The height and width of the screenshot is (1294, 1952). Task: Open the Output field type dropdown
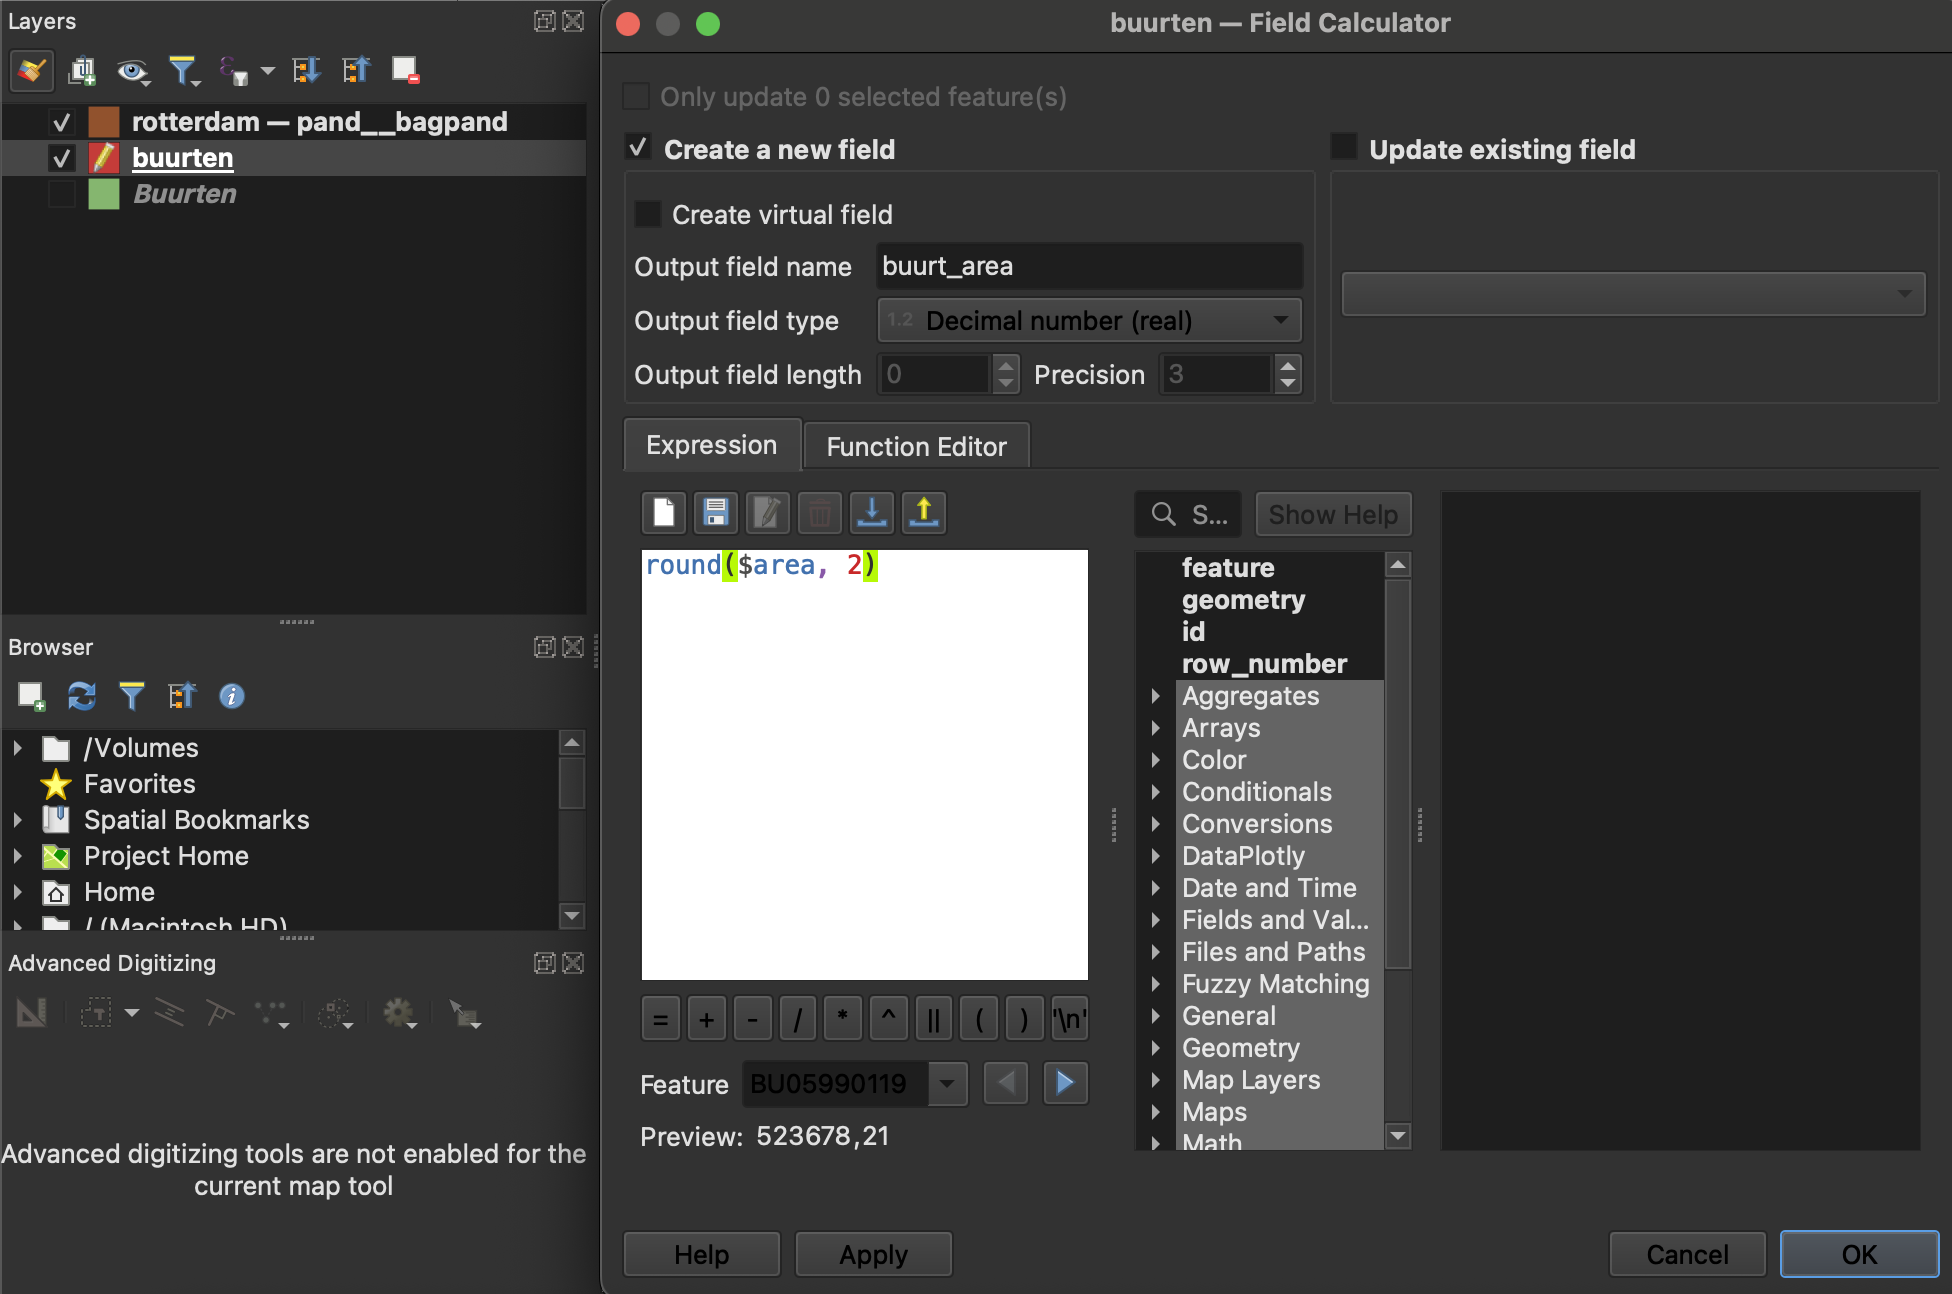(x=1088, y=320)
